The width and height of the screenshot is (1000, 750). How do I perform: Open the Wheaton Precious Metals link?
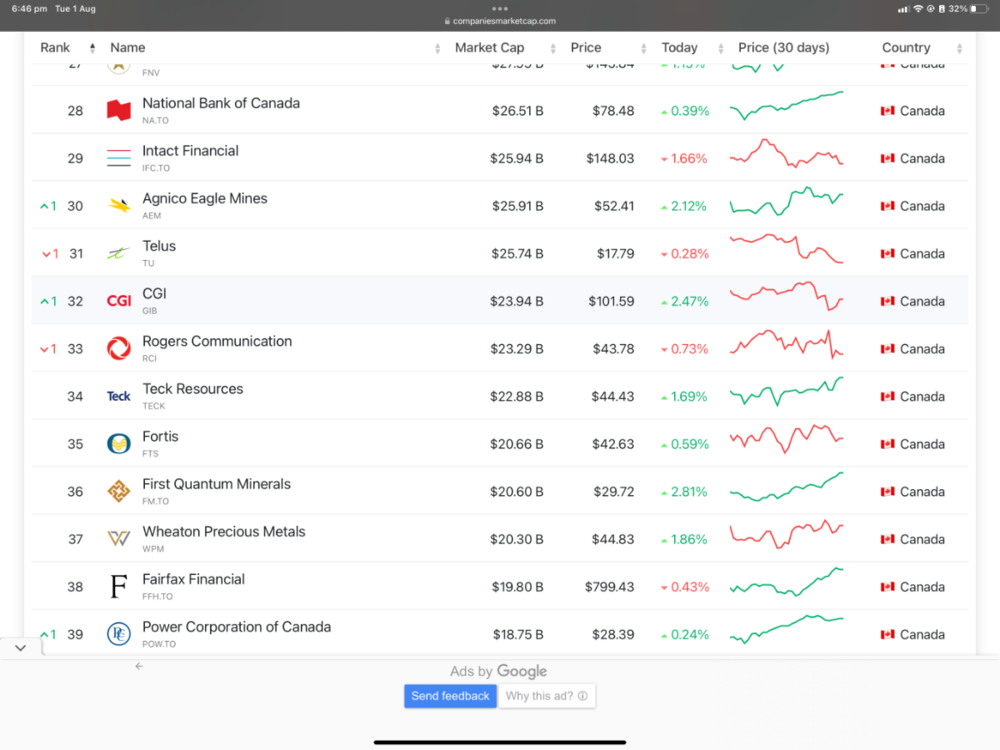tap(224, 531)
